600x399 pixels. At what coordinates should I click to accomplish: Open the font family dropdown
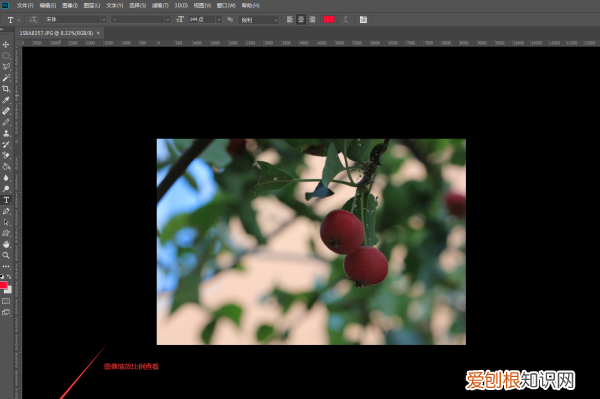pyautogui.click(x=76, y=20)
